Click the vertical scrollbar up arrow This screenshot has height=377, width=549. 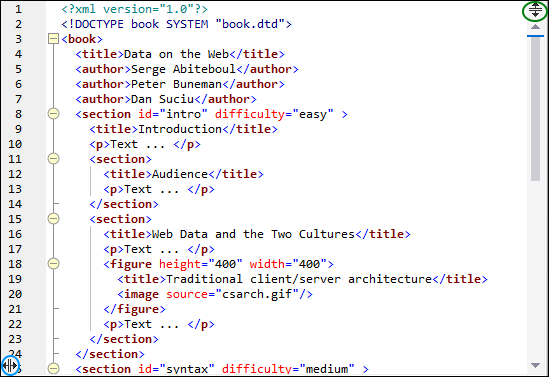point(535,27)
